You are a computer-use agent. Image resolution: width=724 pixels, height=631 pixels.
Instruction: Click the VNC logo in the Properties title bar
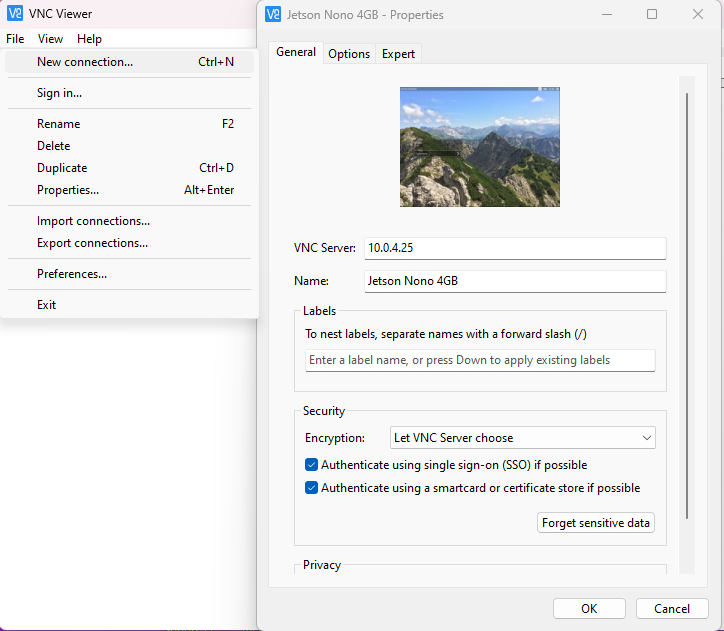click(x=273, y=14)
